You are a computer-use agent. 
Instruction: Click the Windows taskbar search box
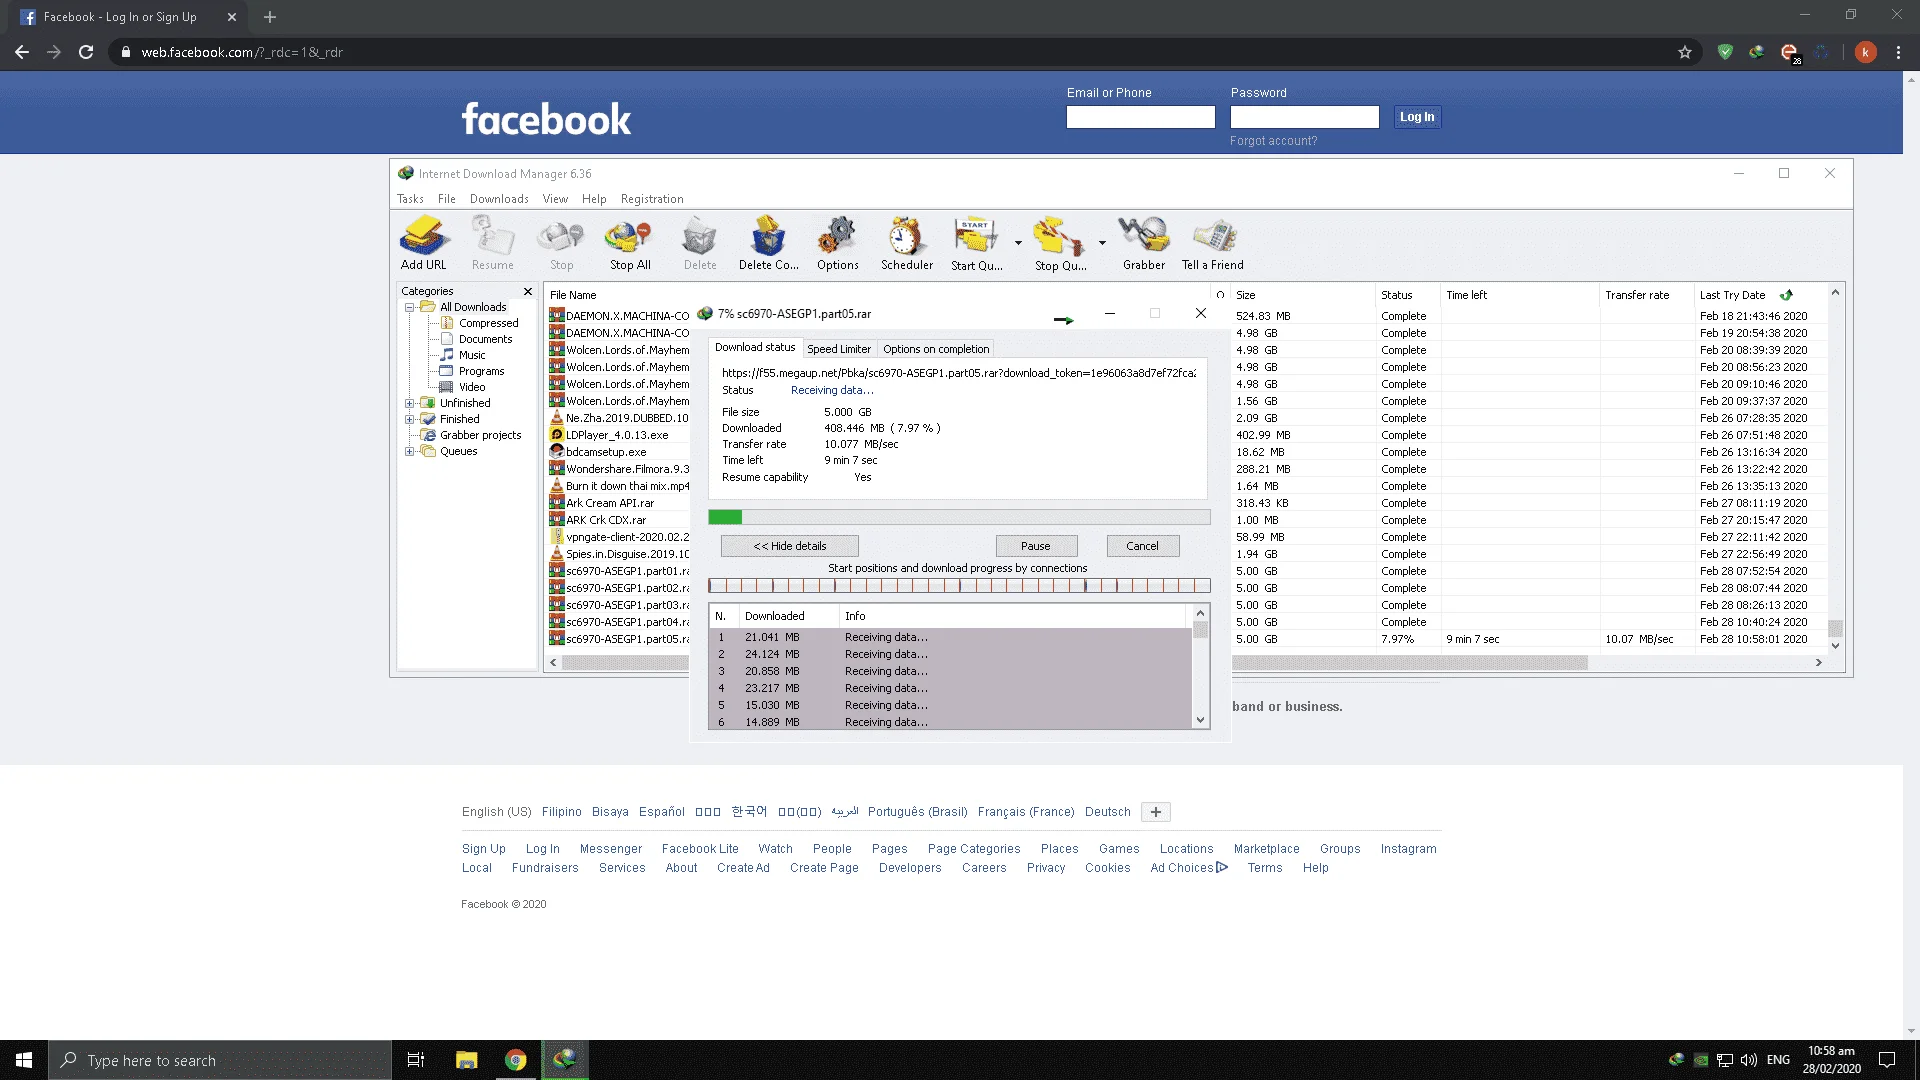pos(220,1060)
